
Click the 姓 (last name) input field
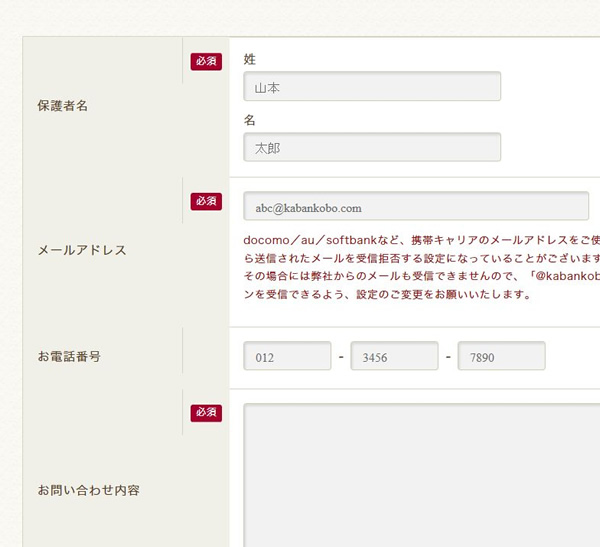[371, 87]
